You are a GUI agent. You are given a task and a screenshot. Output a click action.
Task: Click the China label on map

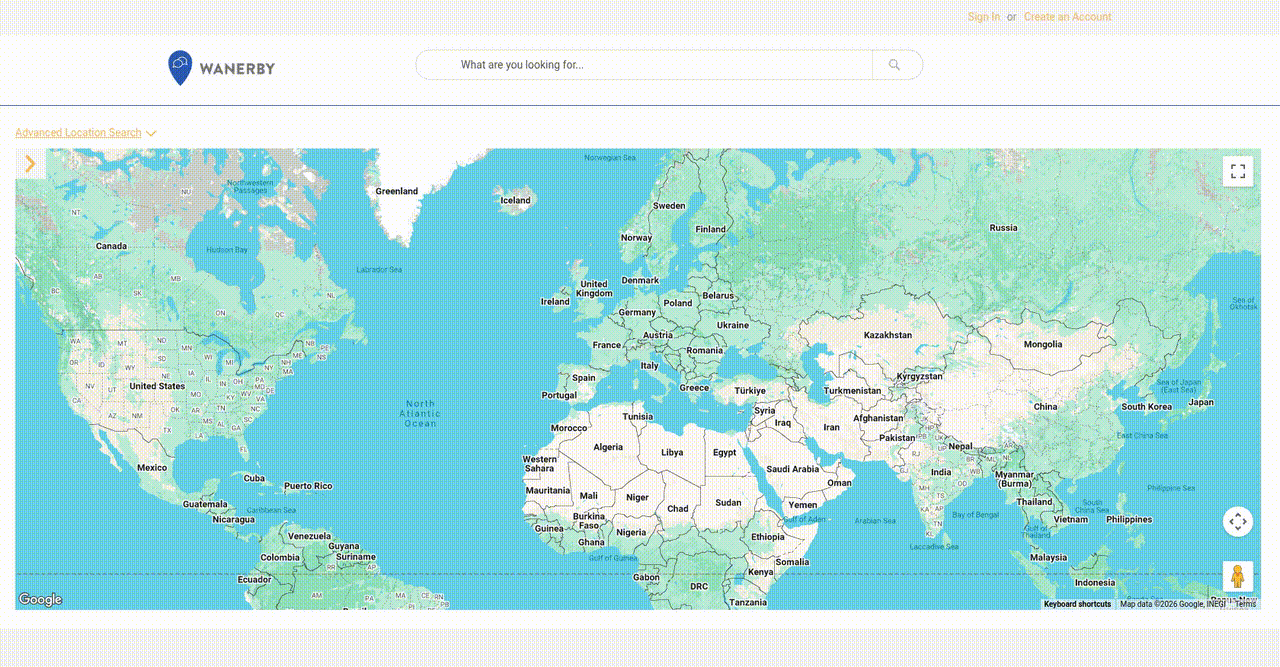(x=1045, y=407)
